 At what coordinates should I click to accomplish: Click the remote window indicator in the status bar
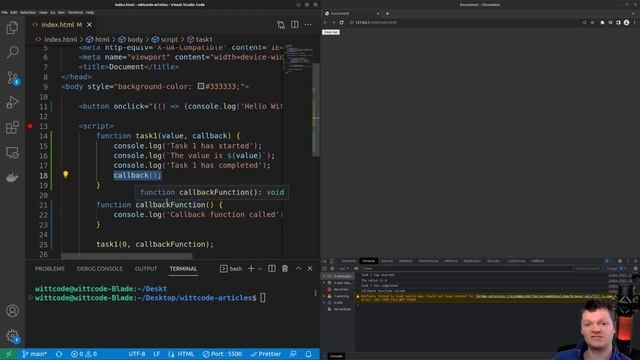[9, 354]
